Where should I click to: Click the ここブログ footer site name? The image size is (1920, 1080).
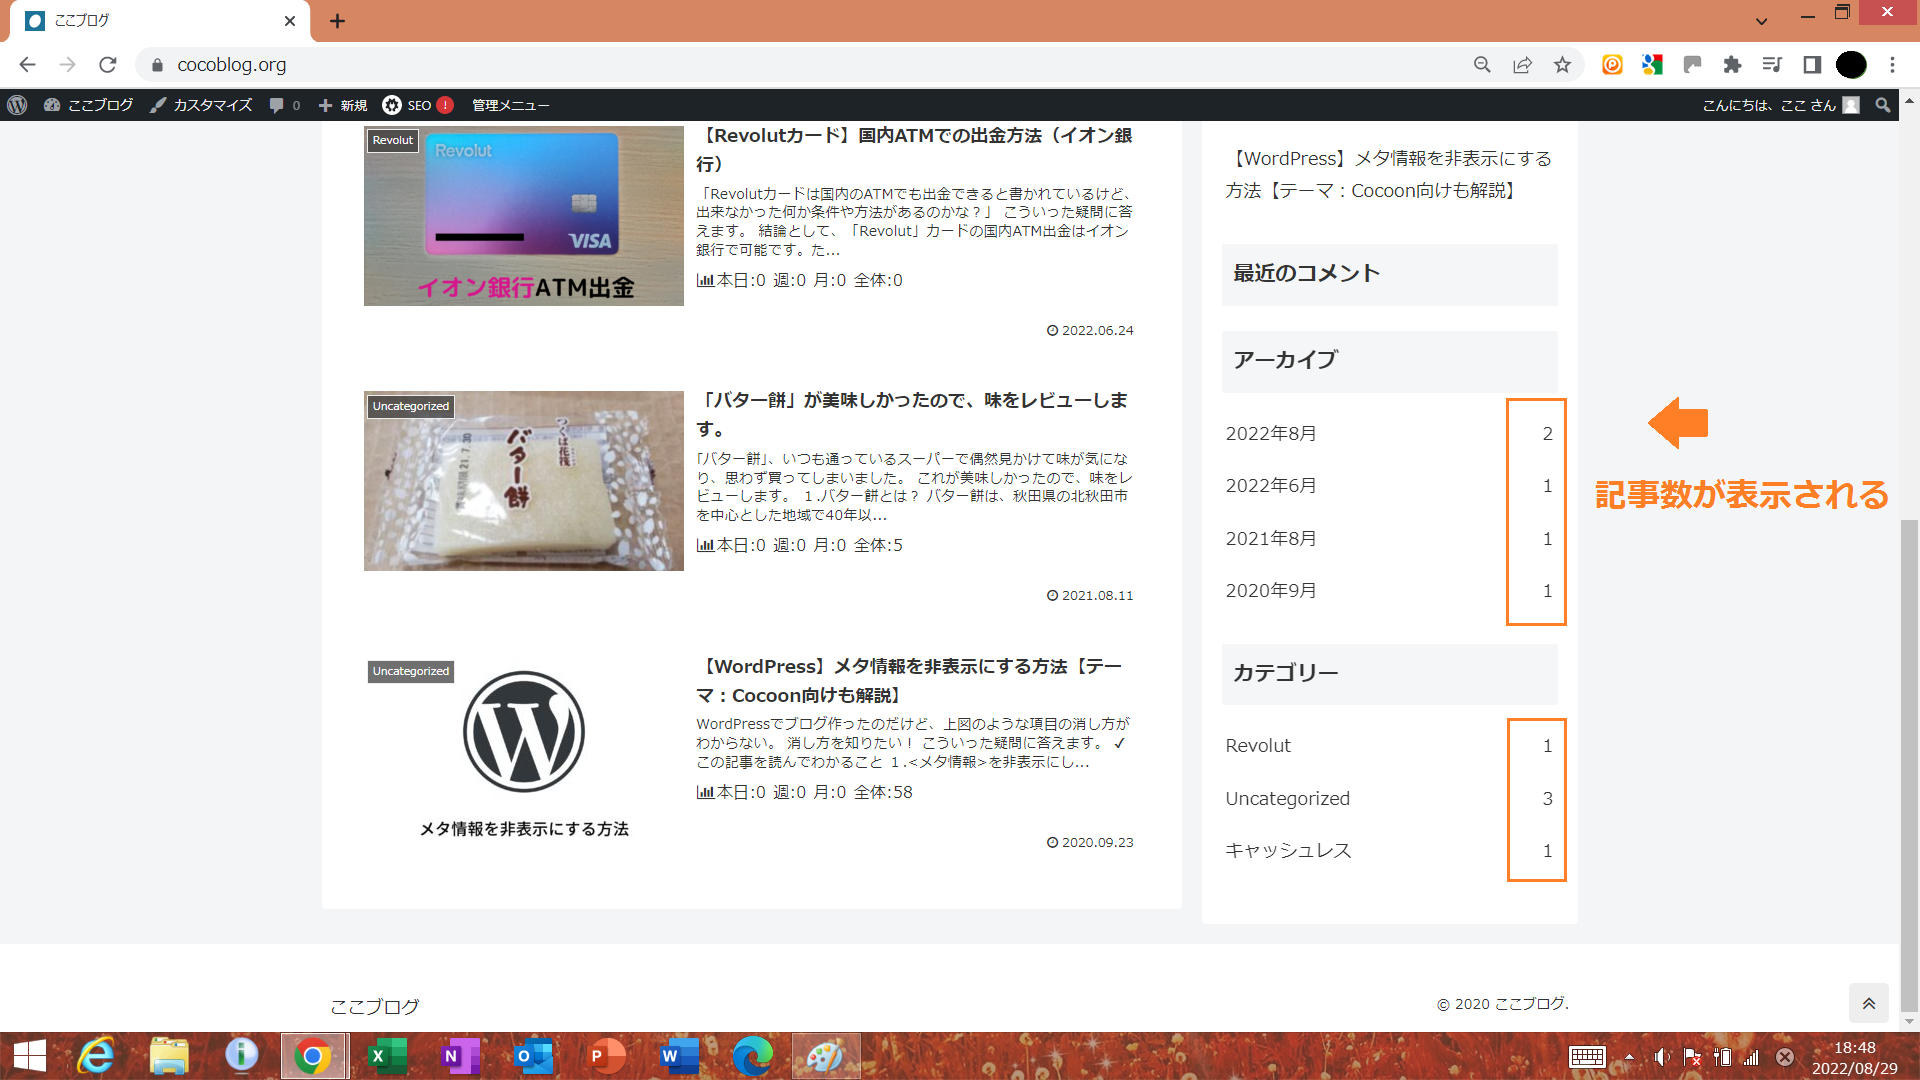pos(375,1006)
